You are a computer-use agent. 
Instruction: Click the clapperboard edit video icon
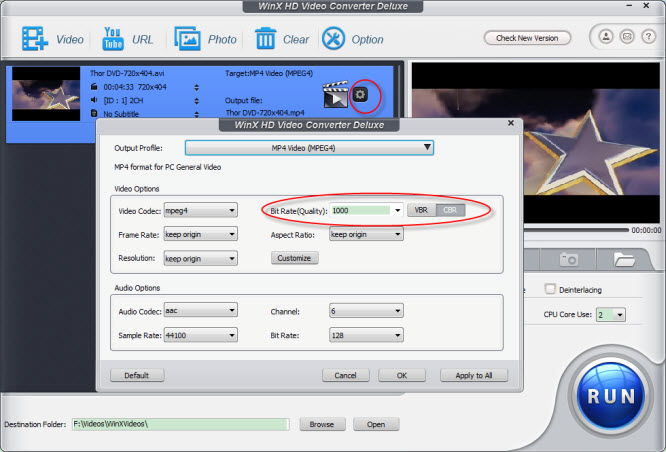click(336, 94)
